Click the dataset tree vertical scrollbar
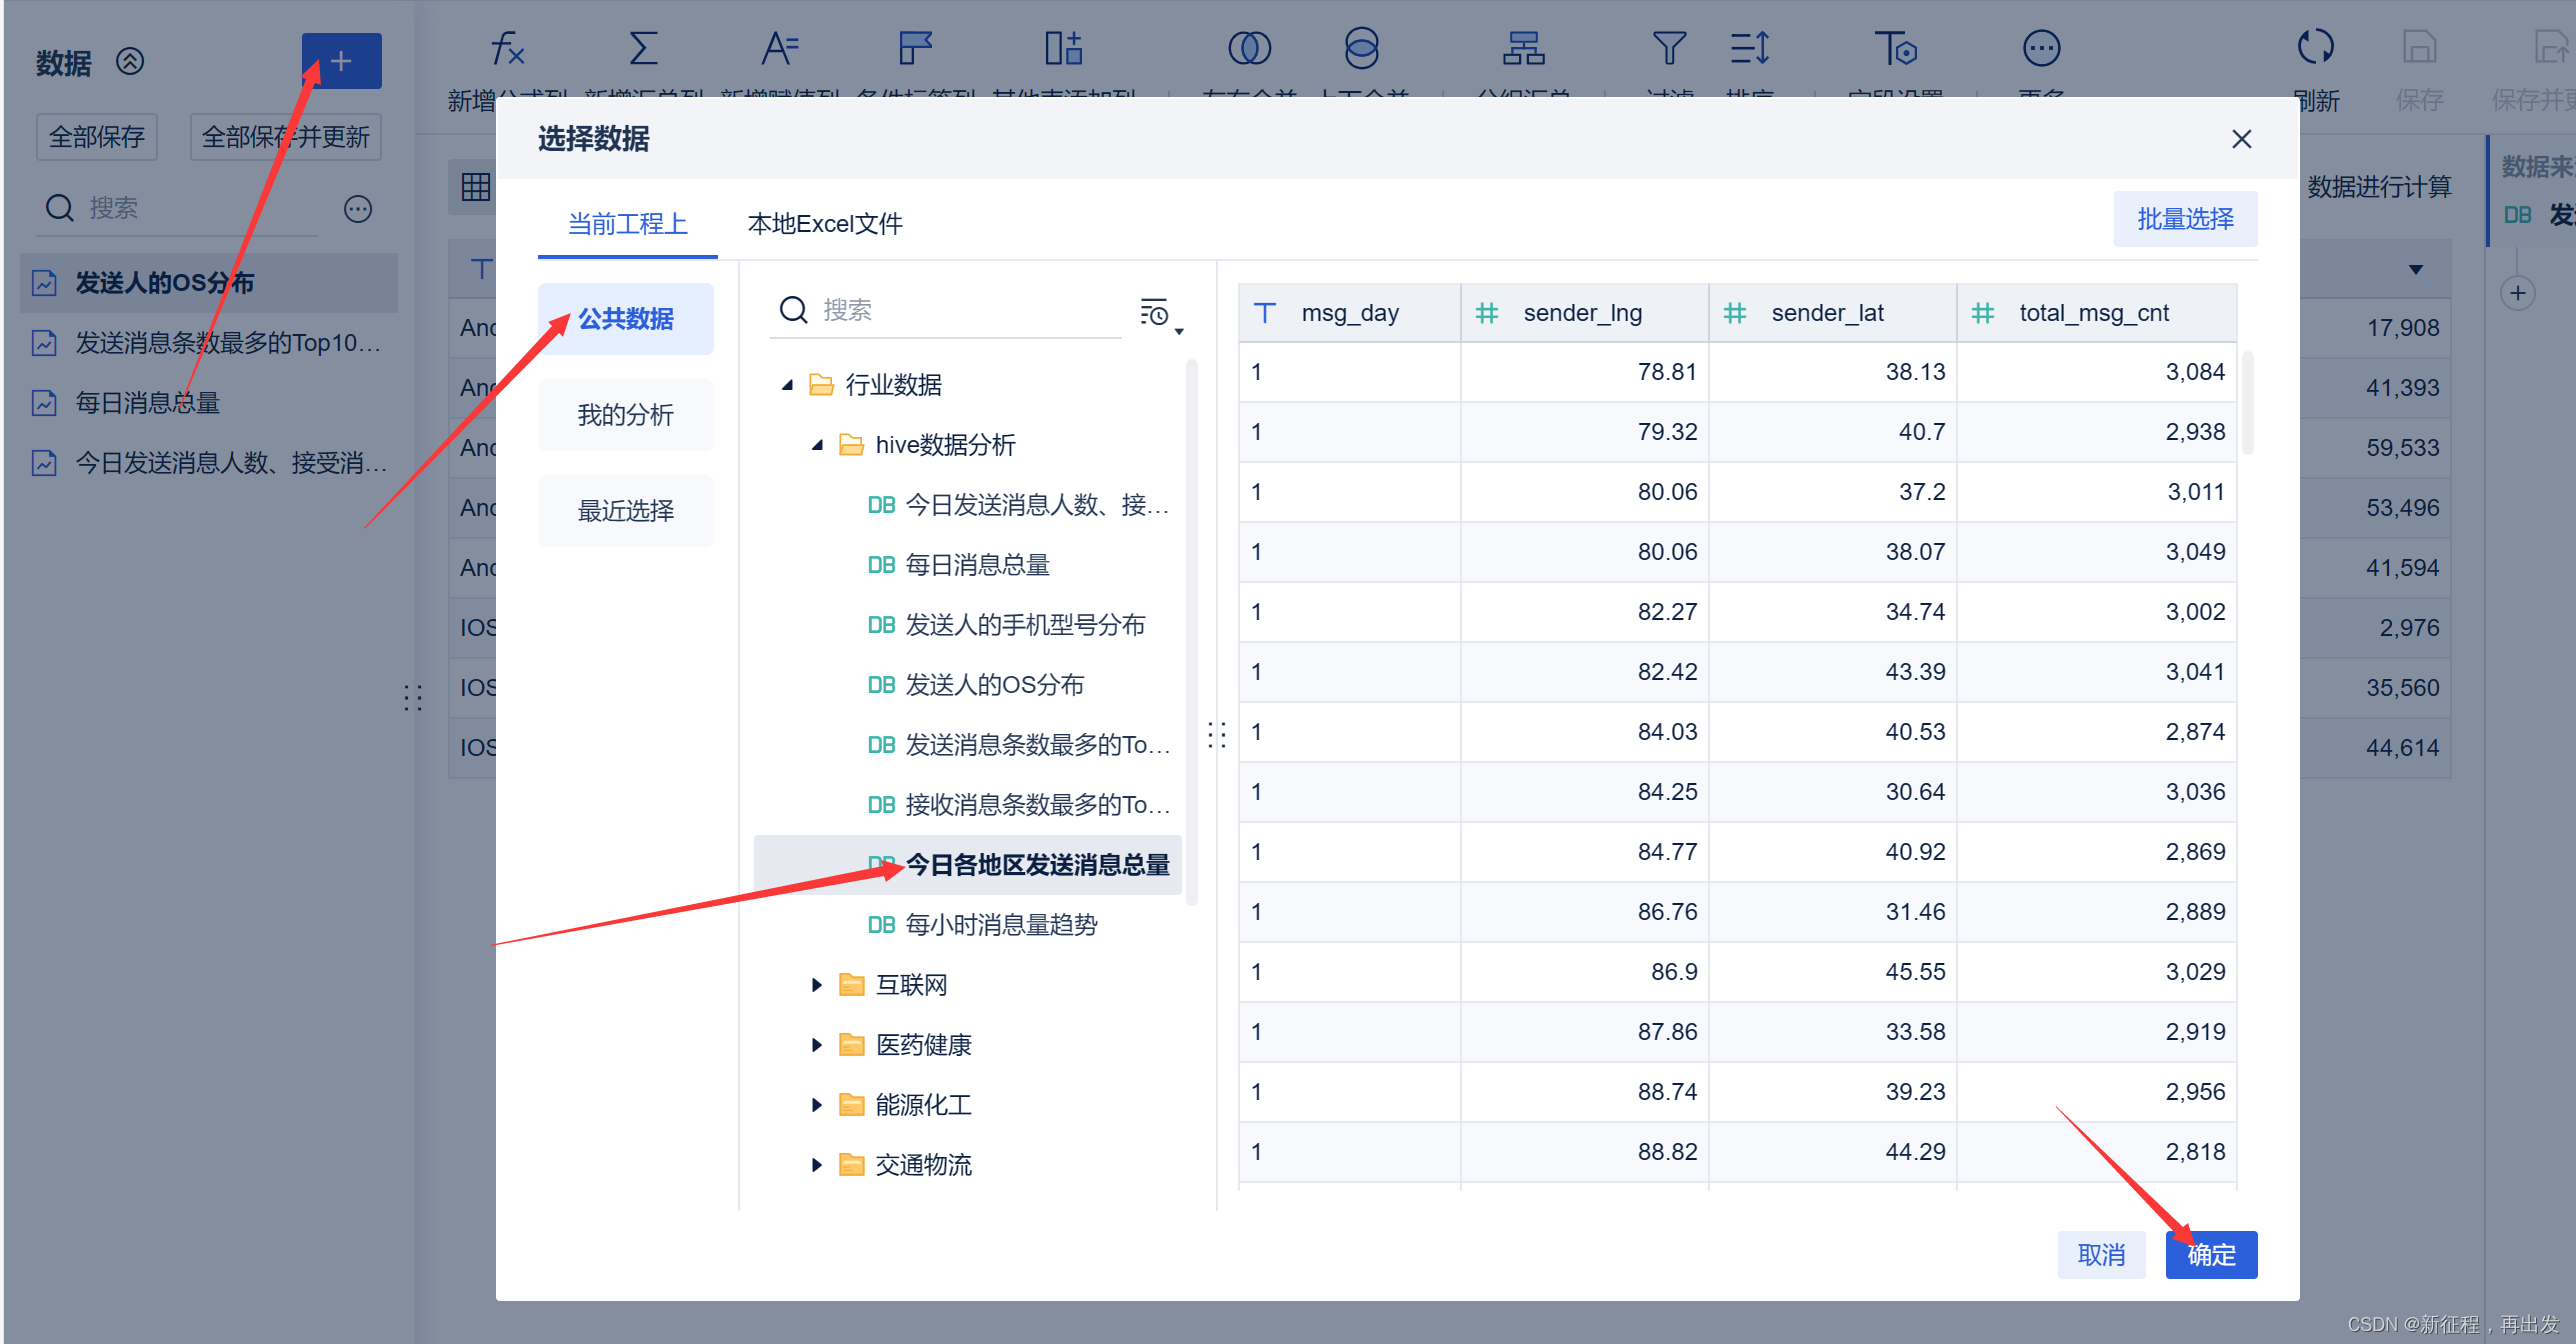The width and height of the screenshot is (2576, 1344). [x=1191, y=632]
